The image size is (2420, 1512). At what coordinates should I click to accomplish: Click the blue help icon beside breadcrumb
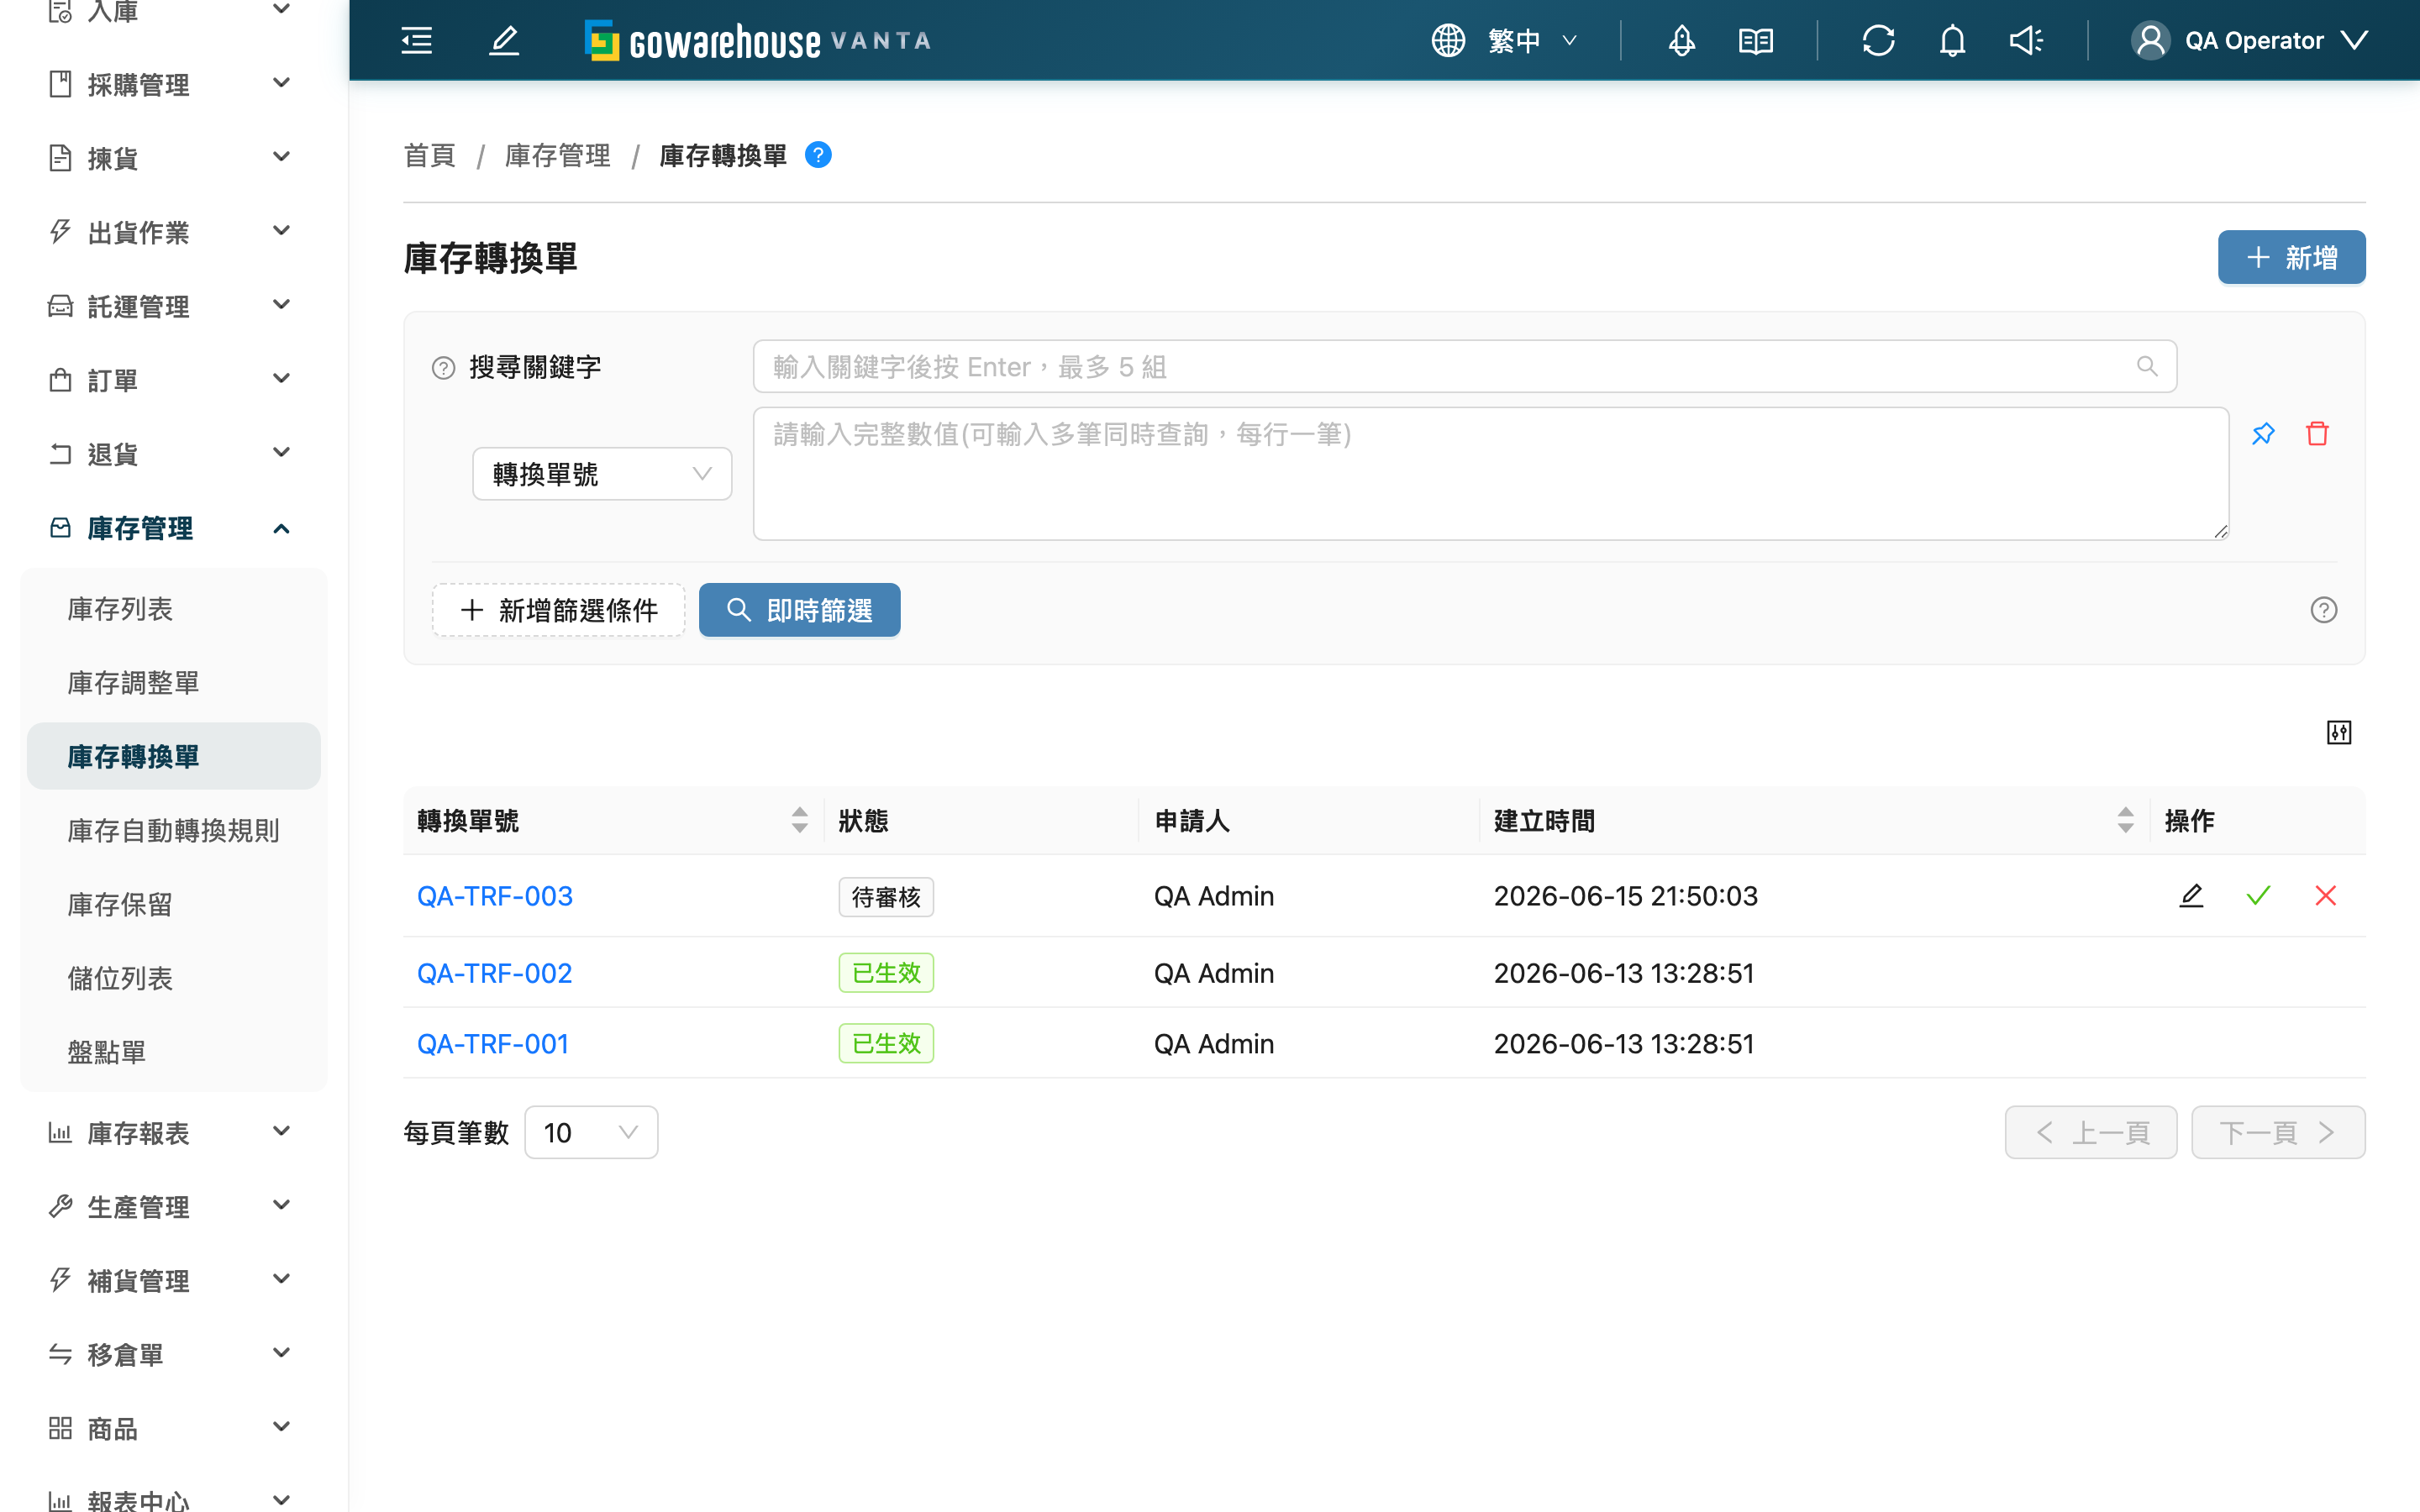click(x=818, y=155)
